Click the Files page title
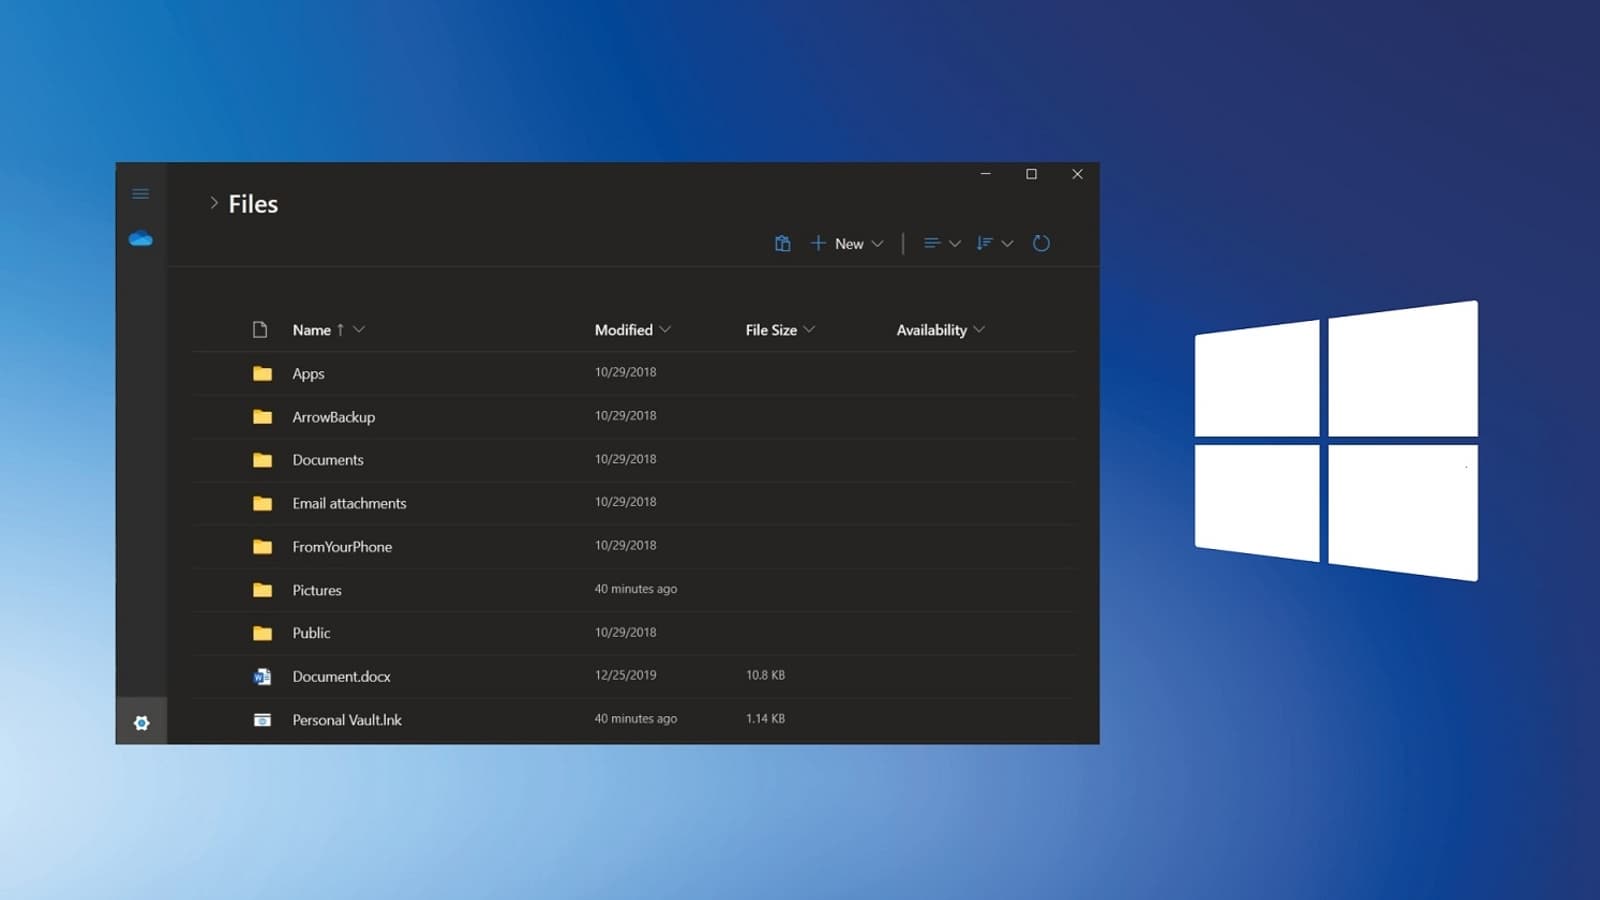 tap(253, 204)
